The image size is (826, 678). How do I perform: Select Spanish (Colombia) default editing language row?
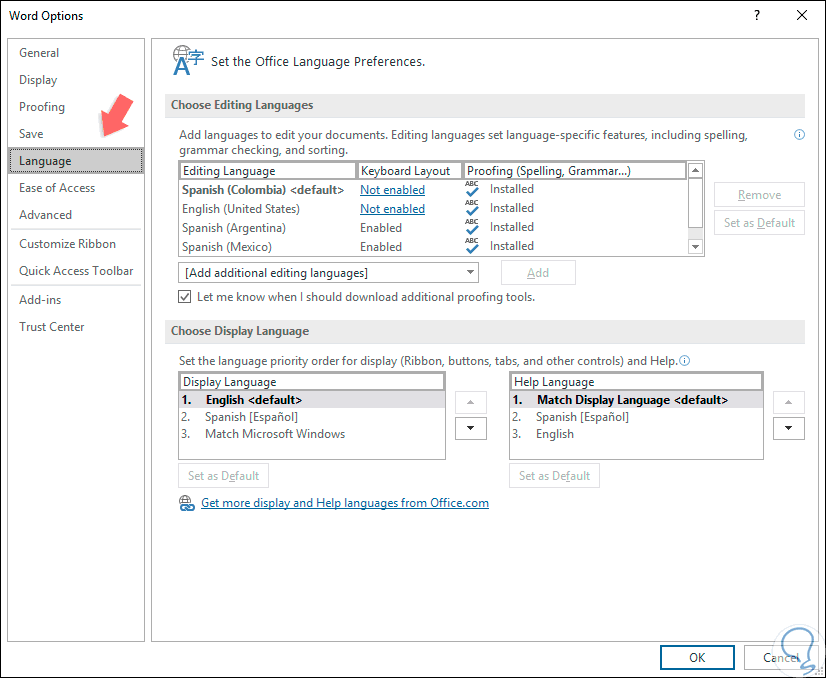coord(433,190)
